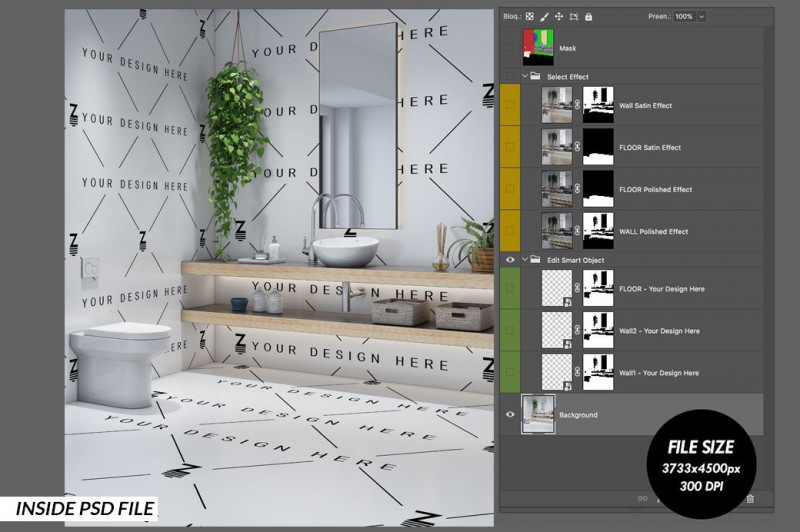The height and width of the screenshot is (532, 800).
Task: Show the Wall Satin Effect layer
Action: point(510,105)
